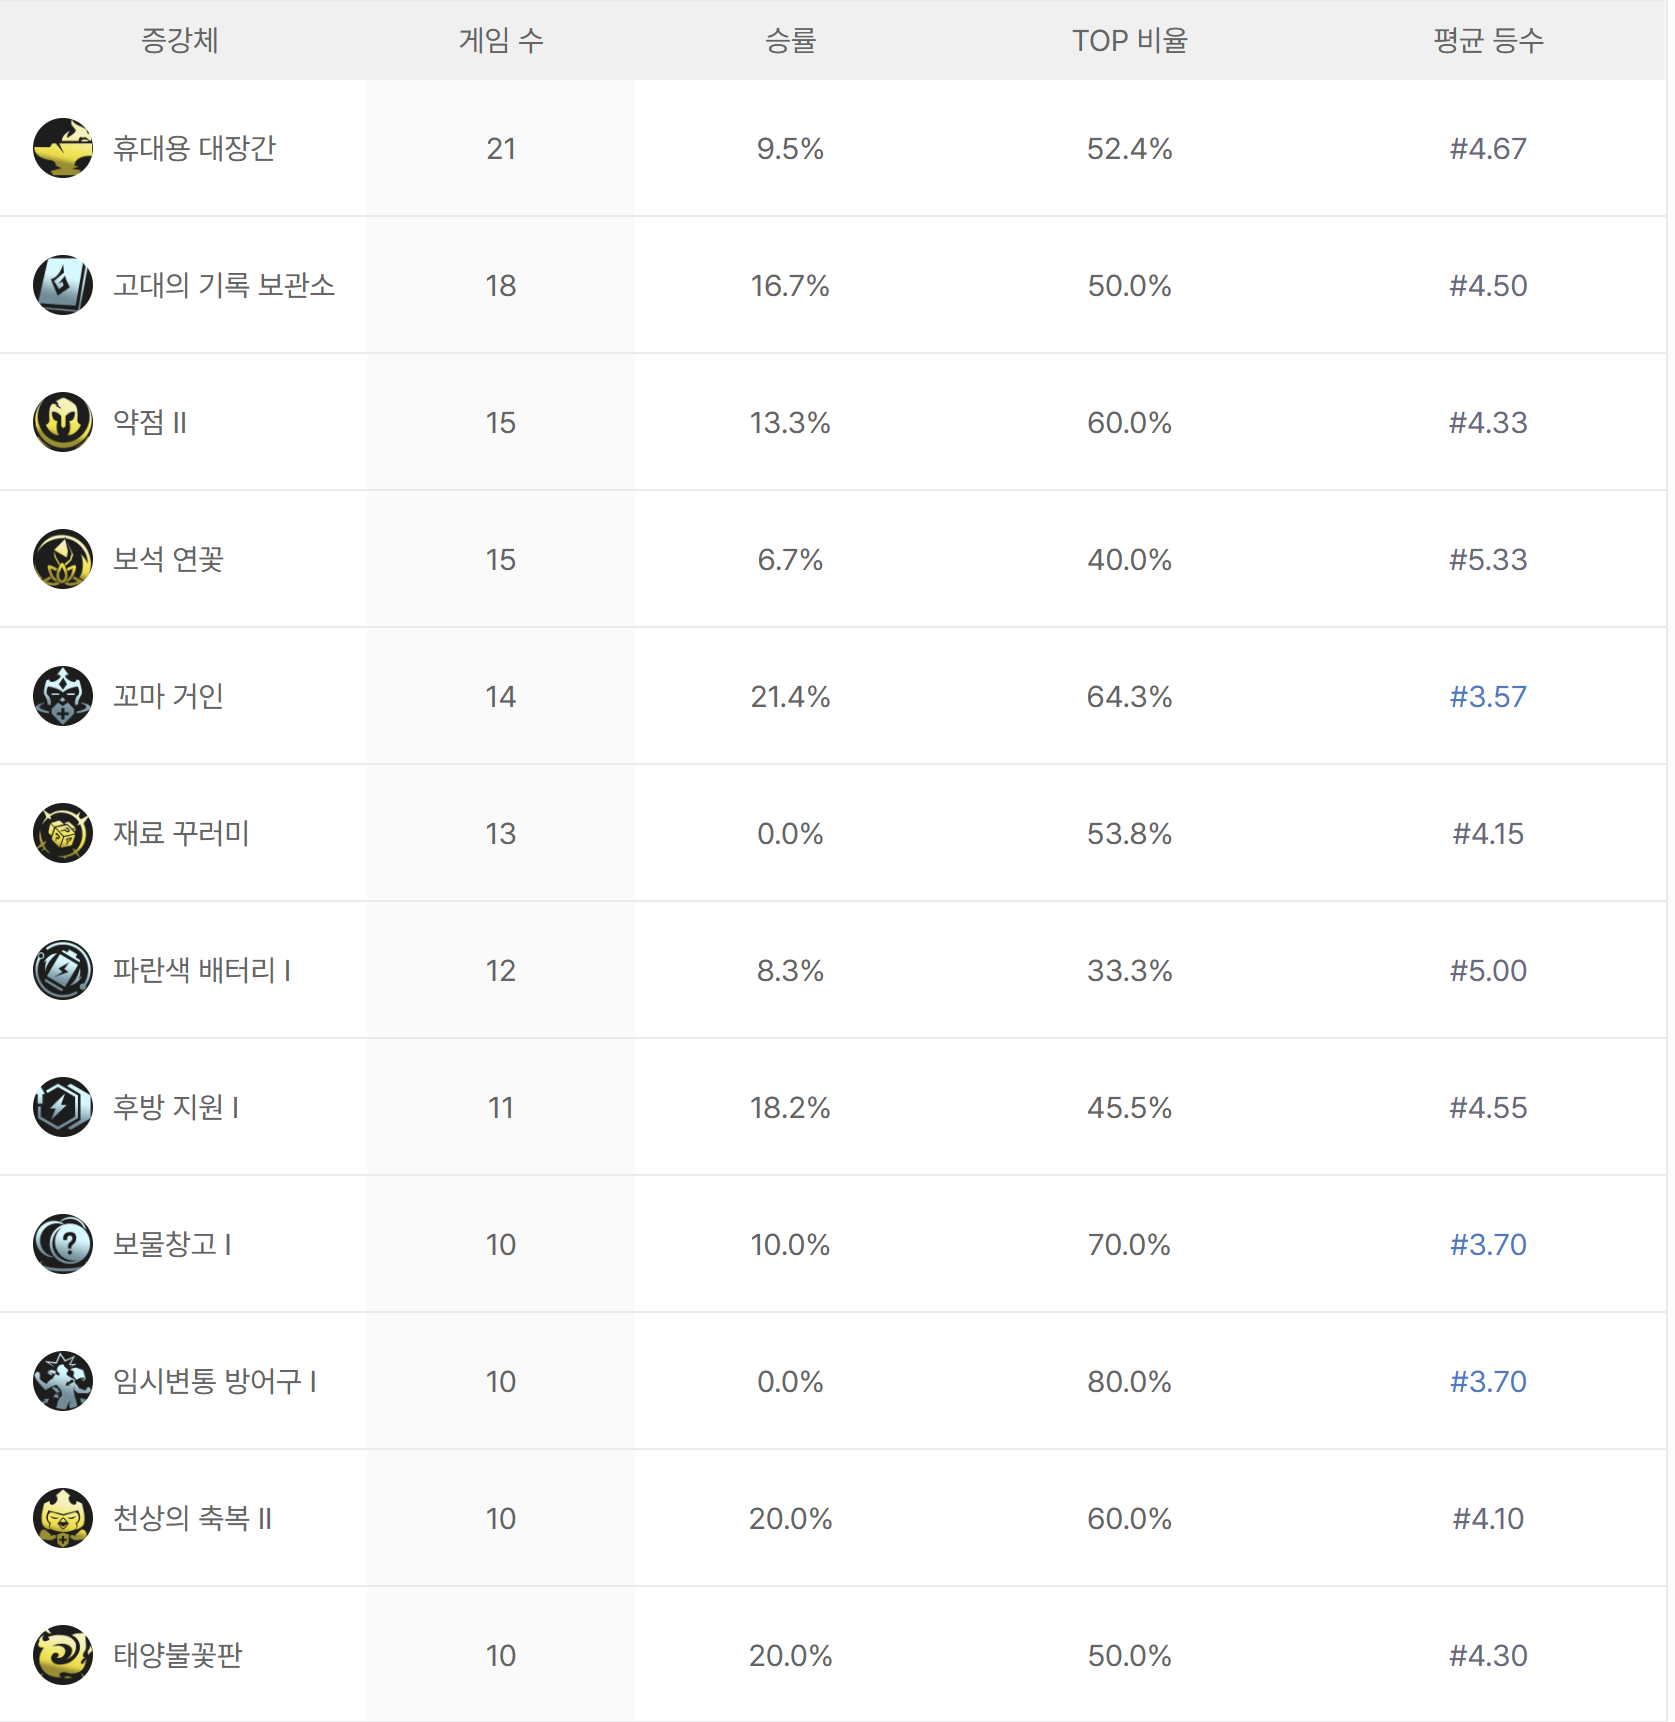Click the 증강체 column header
Image resolution: width=1675 pixels, height=1722 pixels.
pos(180,40)
